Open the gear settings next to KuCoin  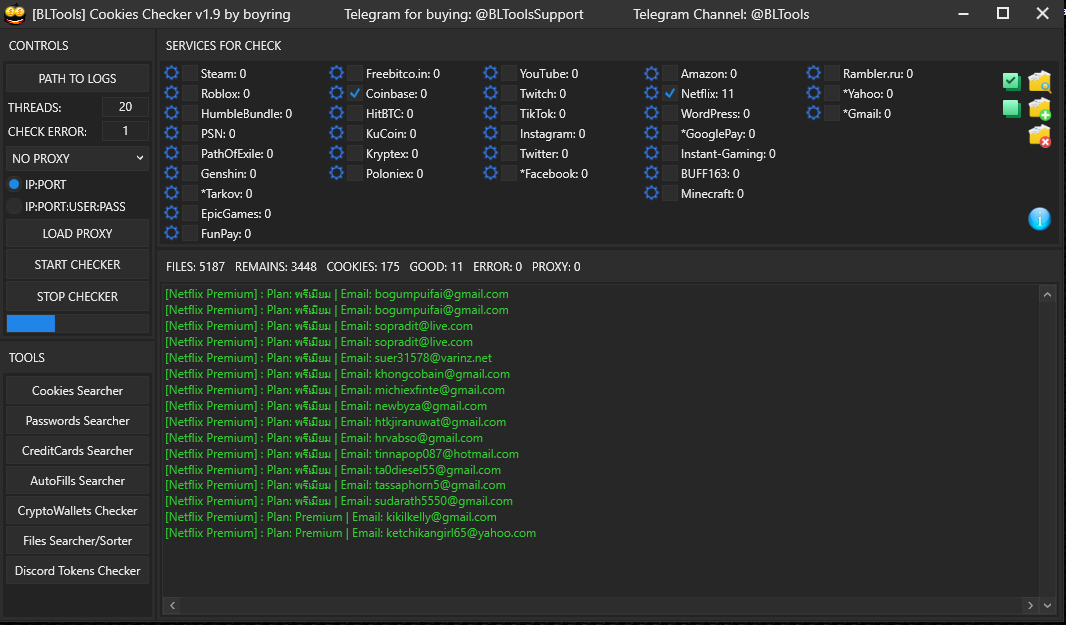337,133
